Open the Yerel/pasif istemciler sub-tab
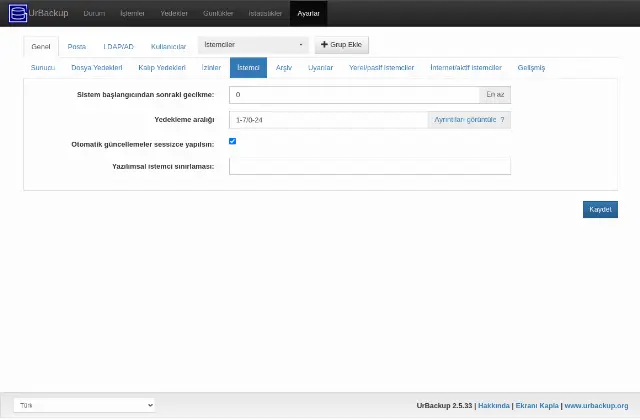Screen dimensions: 640x420 (x=382, y=68)
